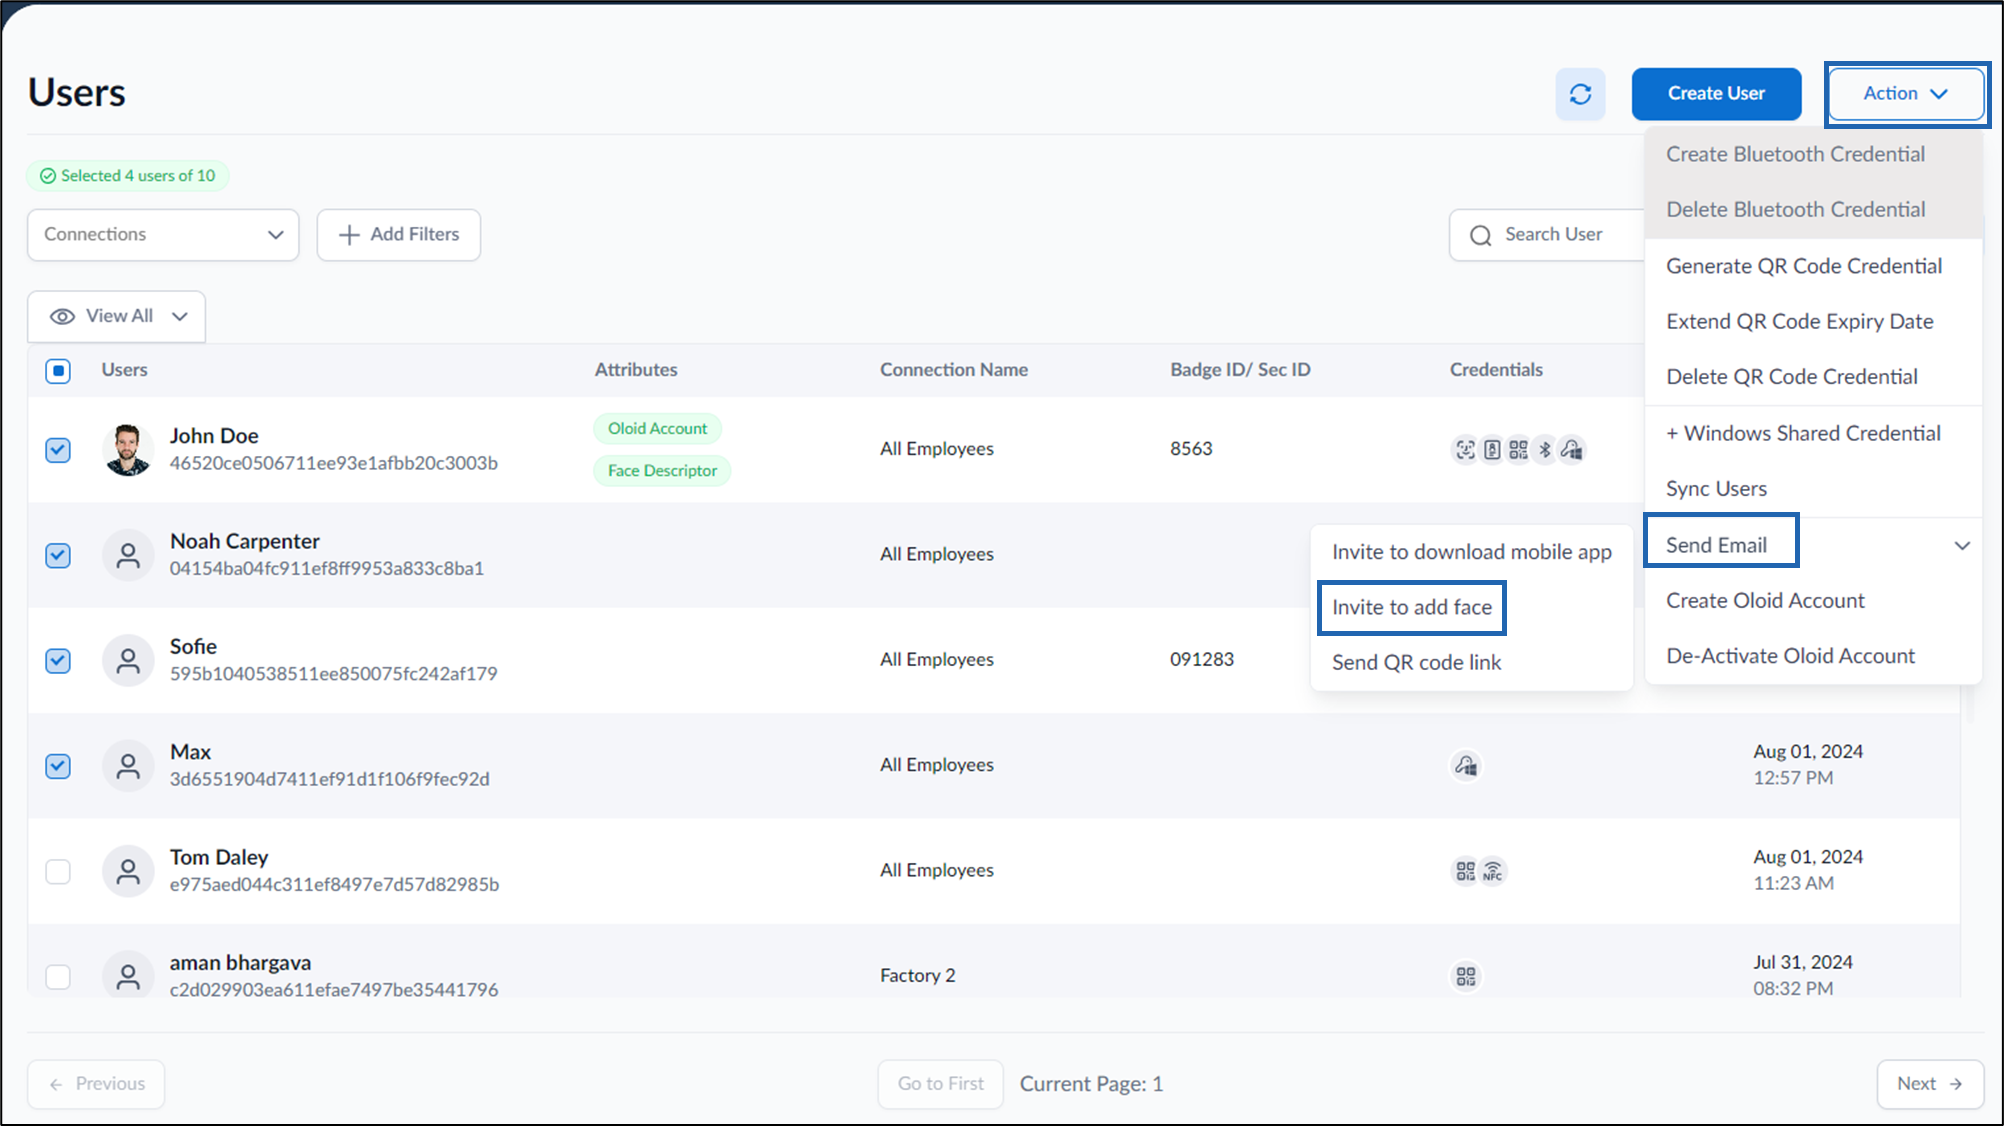Click John Doe's profile photo
2004x1126 pixels.
128,450
